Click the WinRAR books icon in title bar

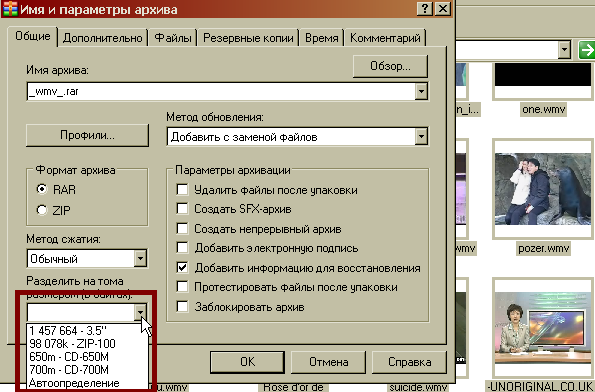pos(10,8)
